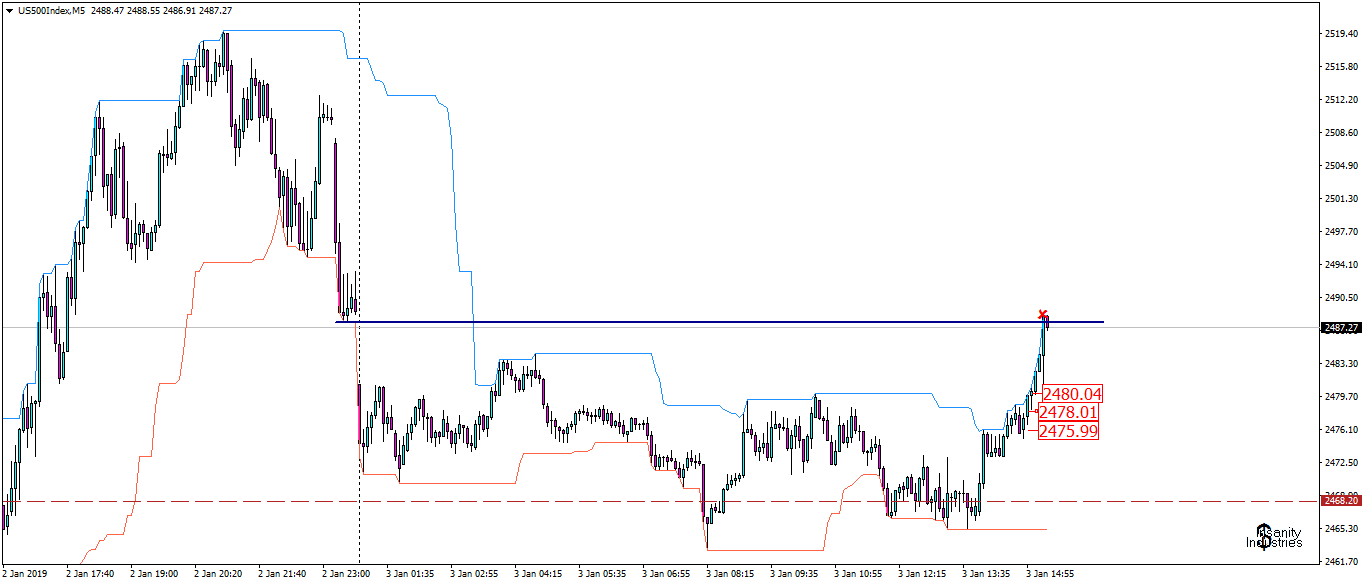1362x585 pixels.
Task: Click the 2515.80 price axis label
Action: [x=1339, y=66]
